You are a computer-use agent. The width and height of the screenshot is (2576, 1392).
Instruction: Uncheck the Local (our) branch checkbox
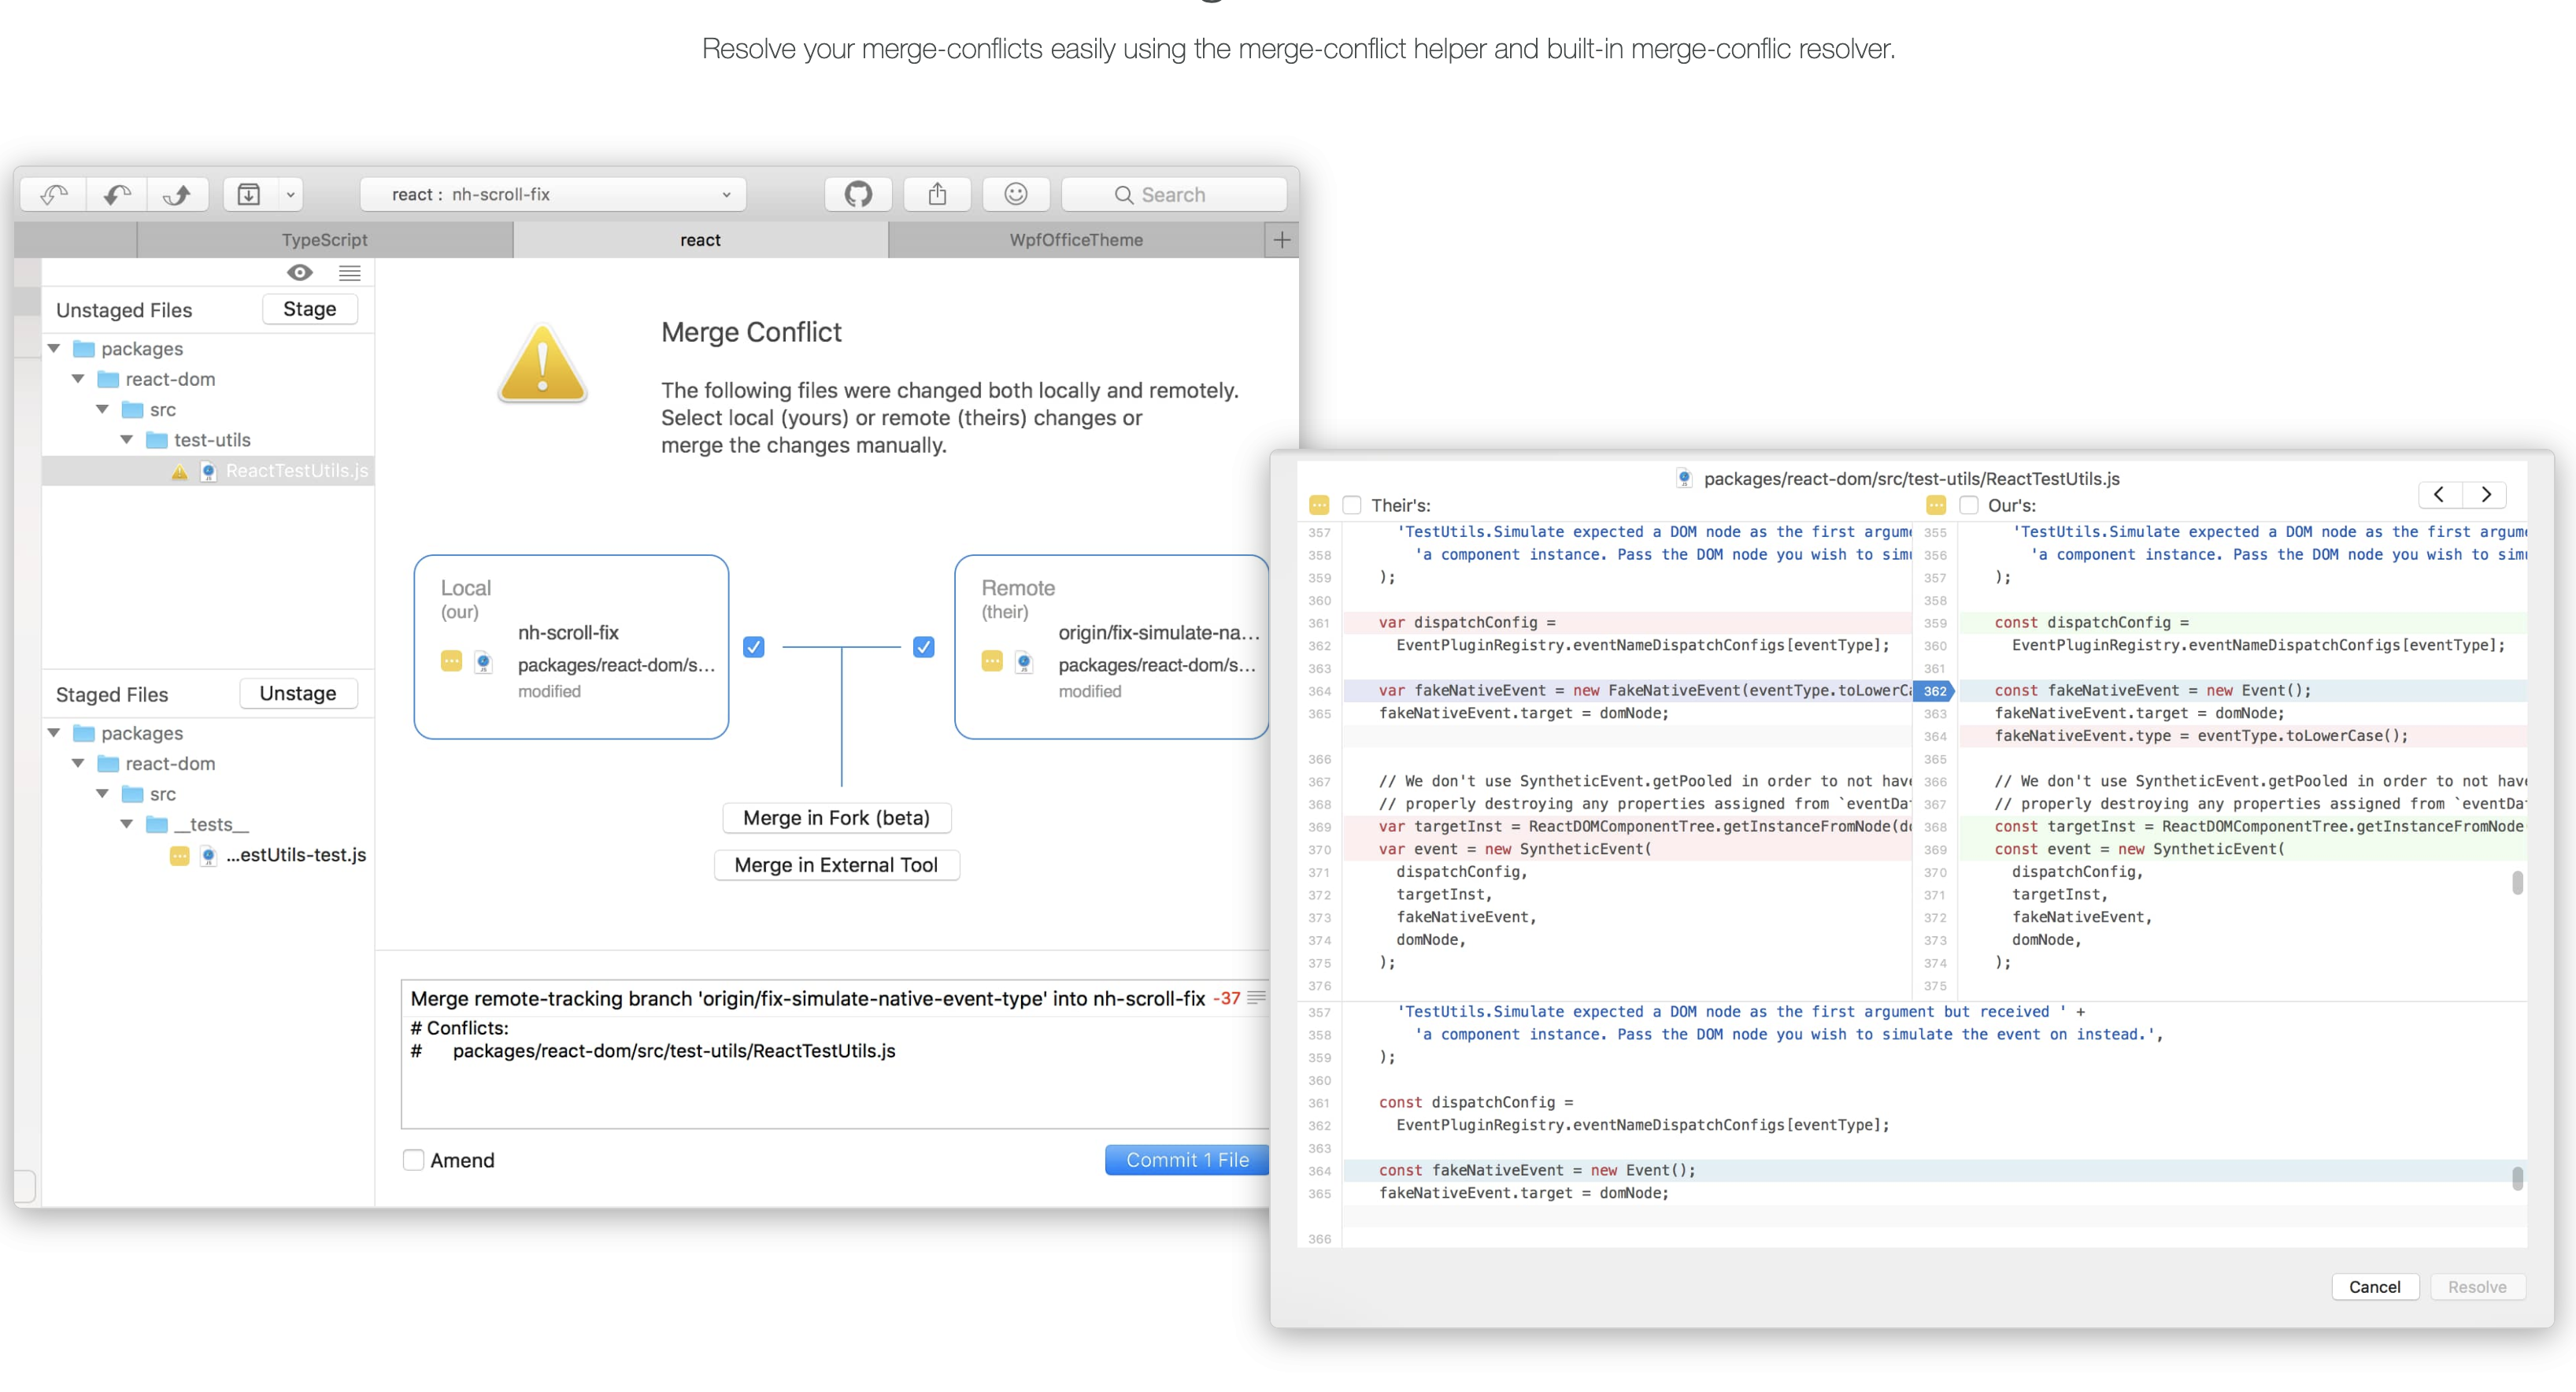[x=754, y=647]
